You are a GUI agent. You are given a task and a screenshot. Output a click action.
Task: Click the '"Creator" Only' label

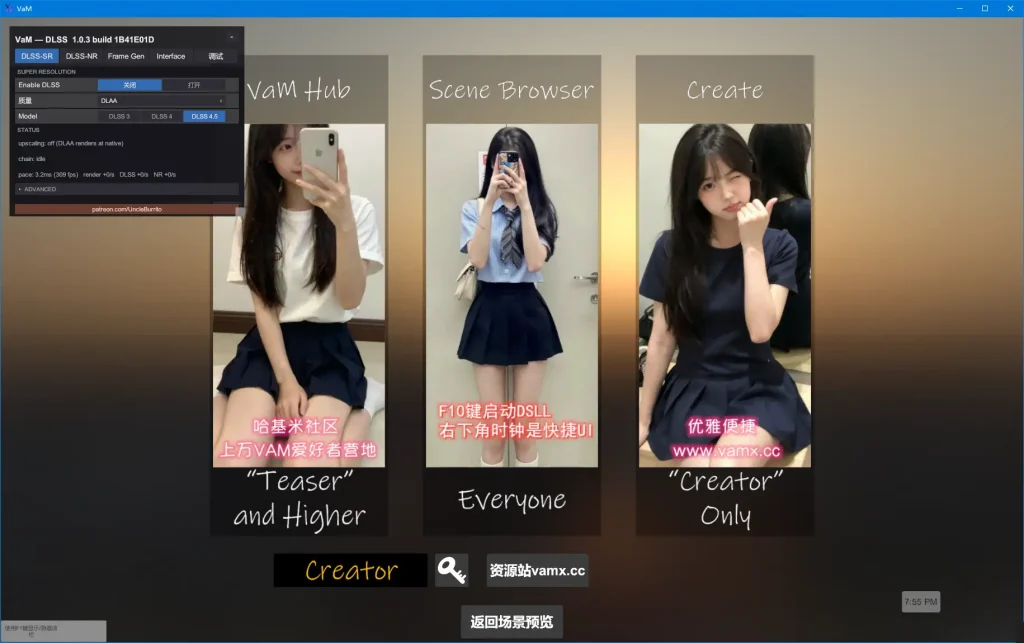pos(725,499)
